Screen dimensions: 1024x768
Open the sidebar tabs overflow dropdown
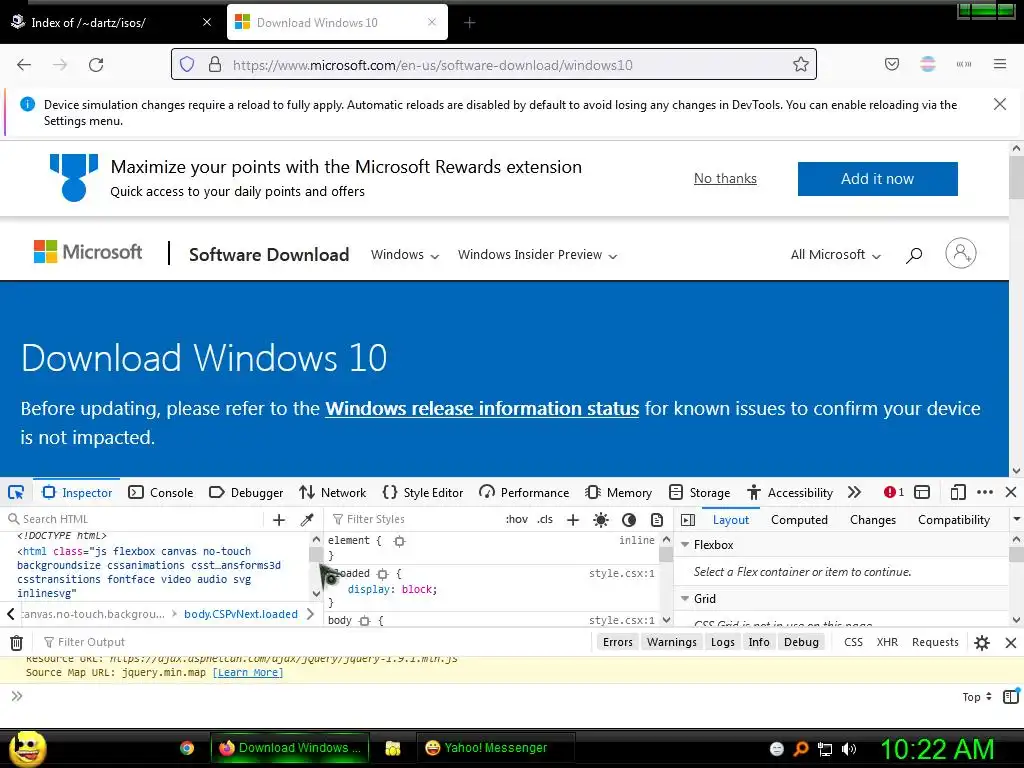coord(1016,520)
